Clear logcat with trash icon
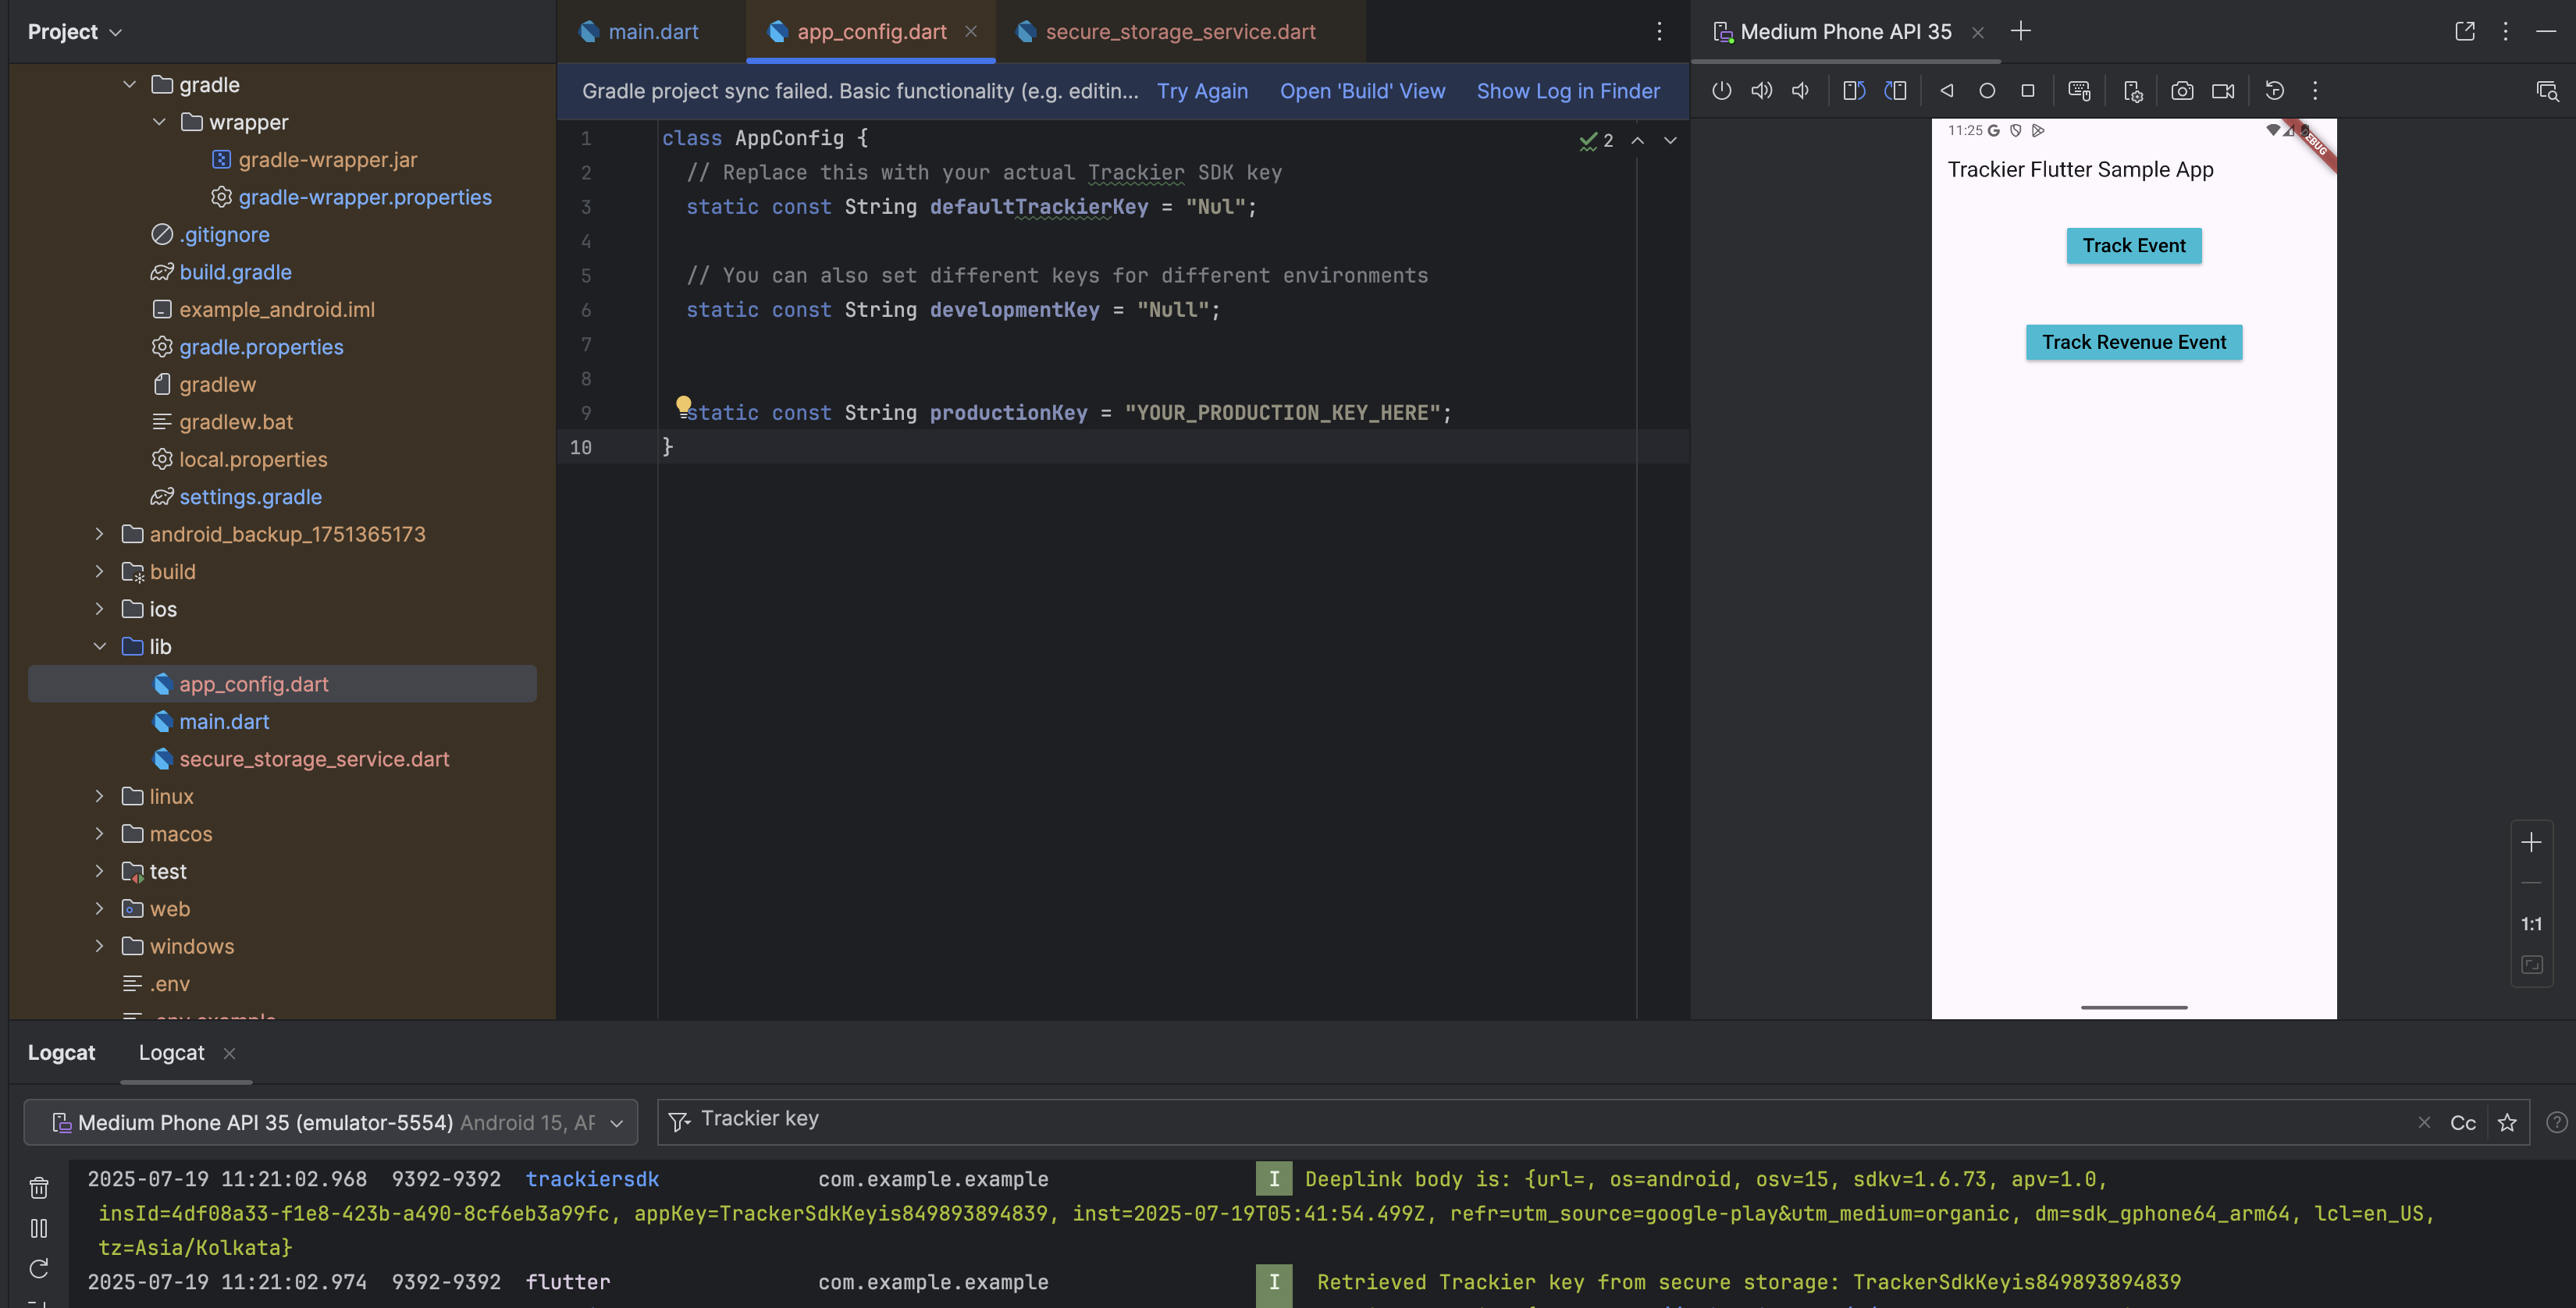Image resolution: width=2576 pixels, height=1308 pixels. point(39,1187)
